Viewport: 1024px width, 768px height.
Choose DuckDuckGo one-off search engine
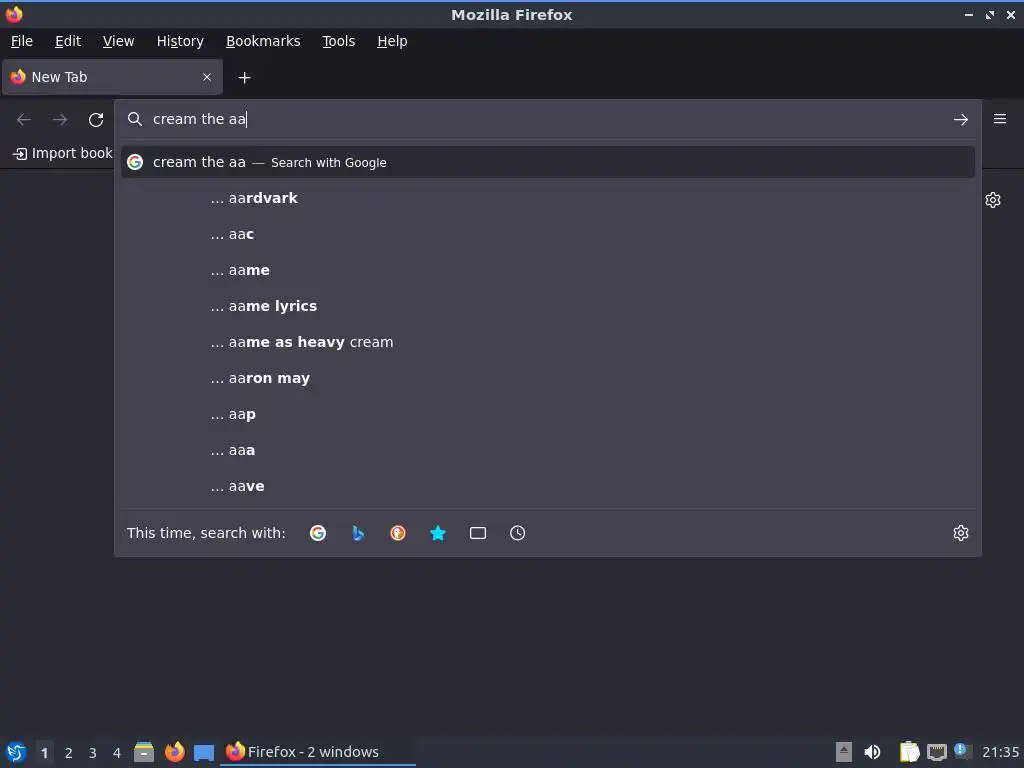(x=398, y=533)
